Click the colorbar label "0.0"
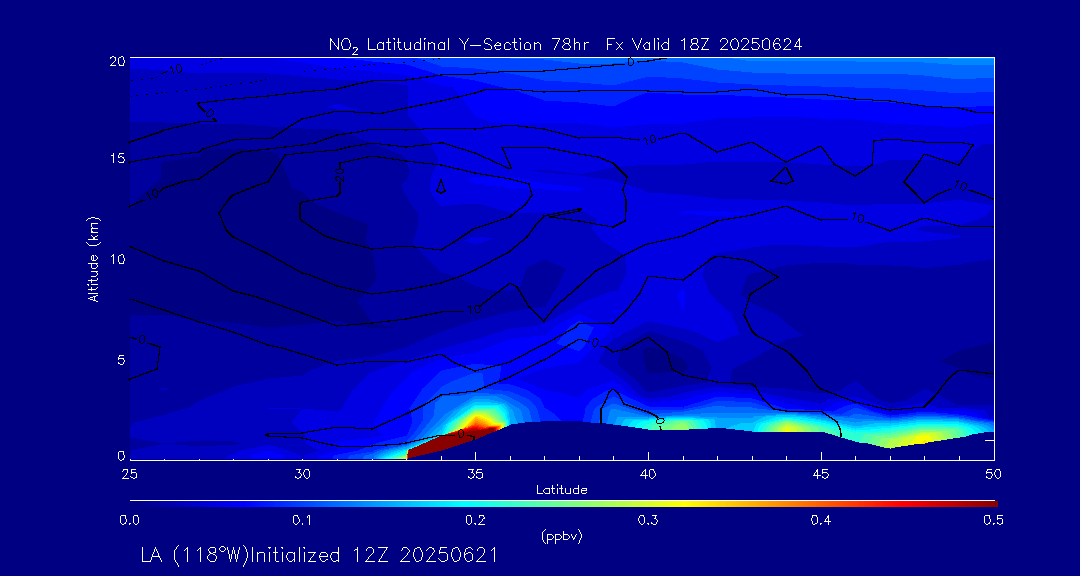Screen dimensions: 1080x576 tap(130, 521)
